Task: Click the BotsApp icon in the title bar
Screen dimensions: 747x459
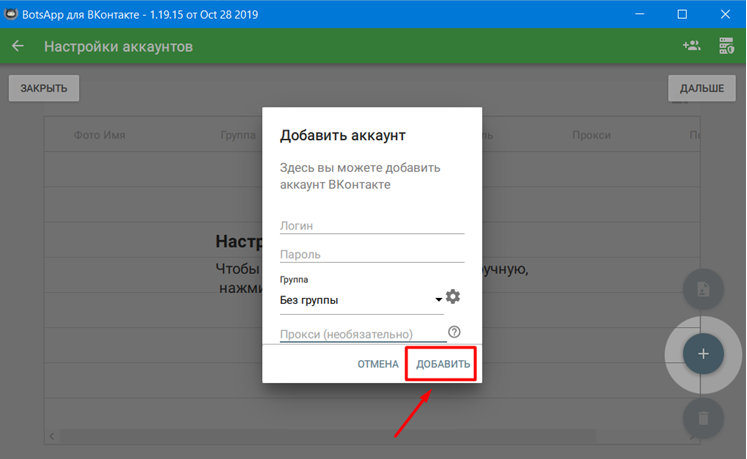Action: click(10, 14)
